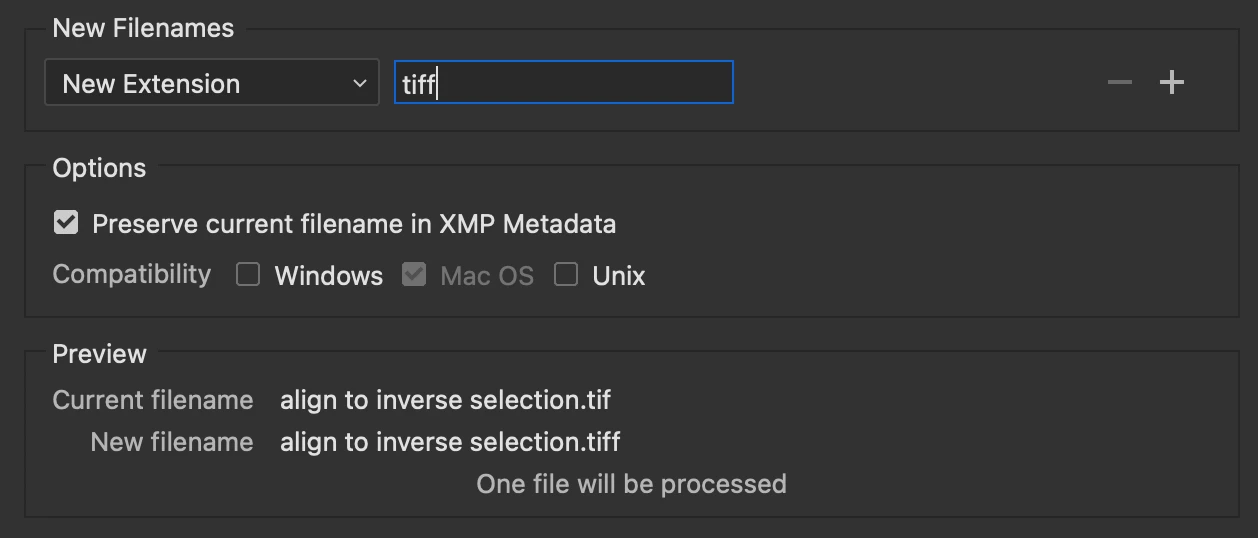1258x538 pixels.
Task: Click the plus icon to add a filename row
Action: pos(1171,82)
